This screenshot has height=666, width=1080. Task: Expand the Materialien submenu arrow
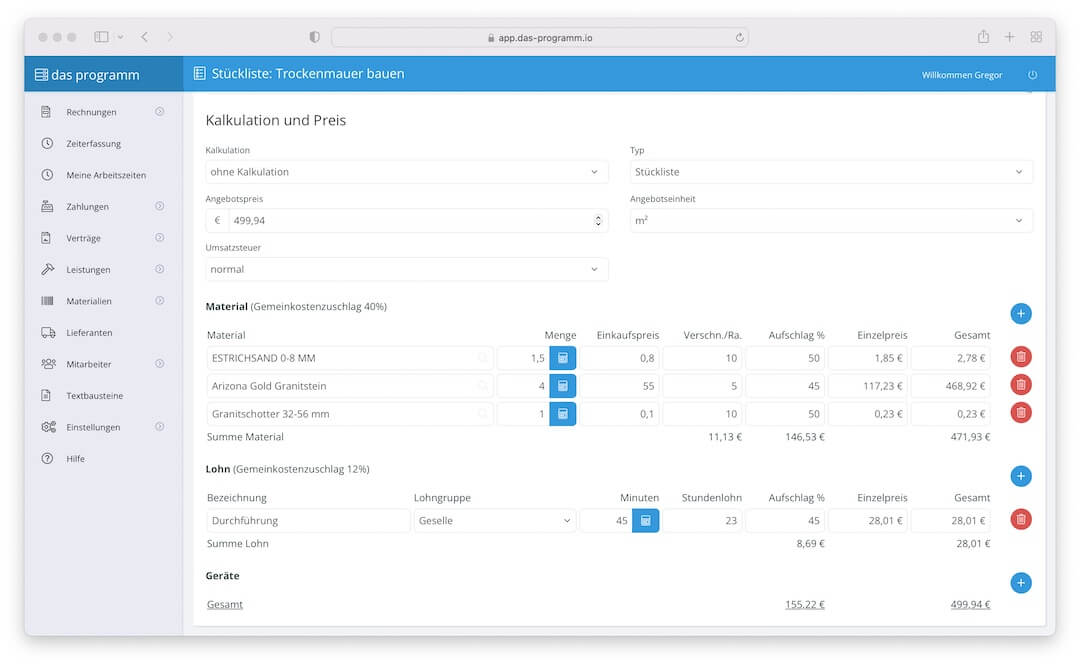(160, 300)
